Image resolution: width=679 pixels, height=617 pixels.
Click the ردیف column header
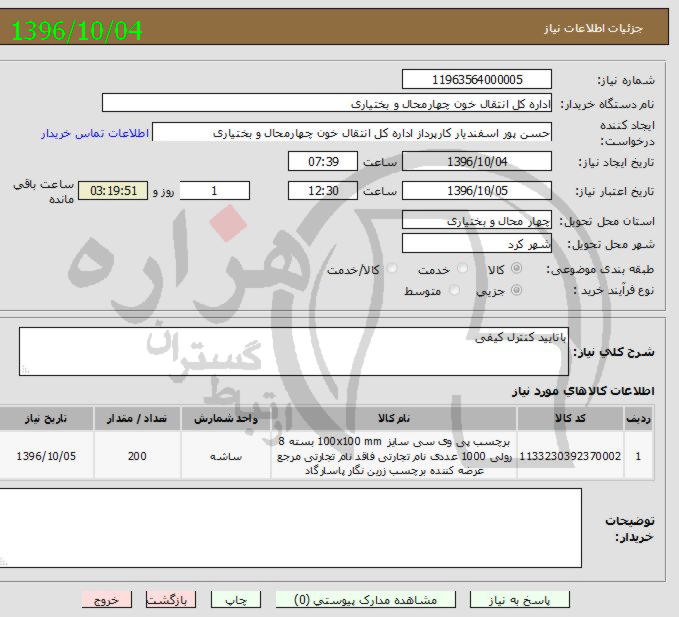click(x=638, y=418)
